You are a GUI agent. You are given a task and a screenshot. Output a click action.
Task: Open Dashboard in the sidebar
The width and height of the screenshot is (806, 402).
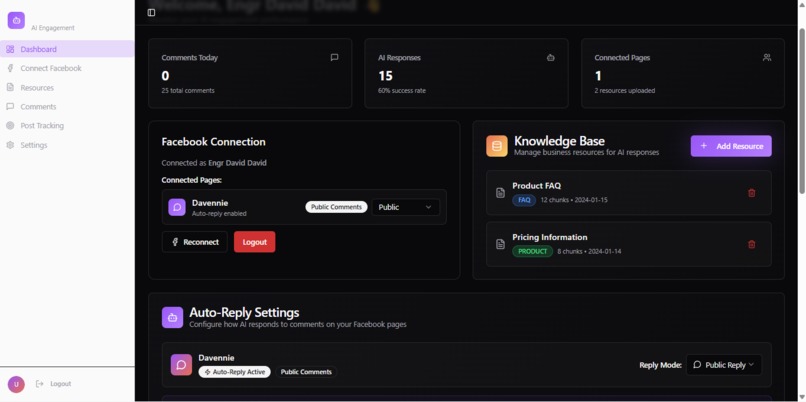[x=67, y=49]
